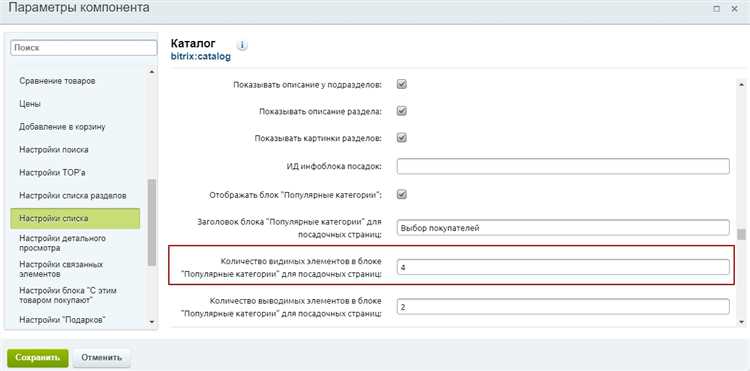Click the ИД инфоблока посадок input
This screenshot has height=371, width=750.
[x=563, y=166]
